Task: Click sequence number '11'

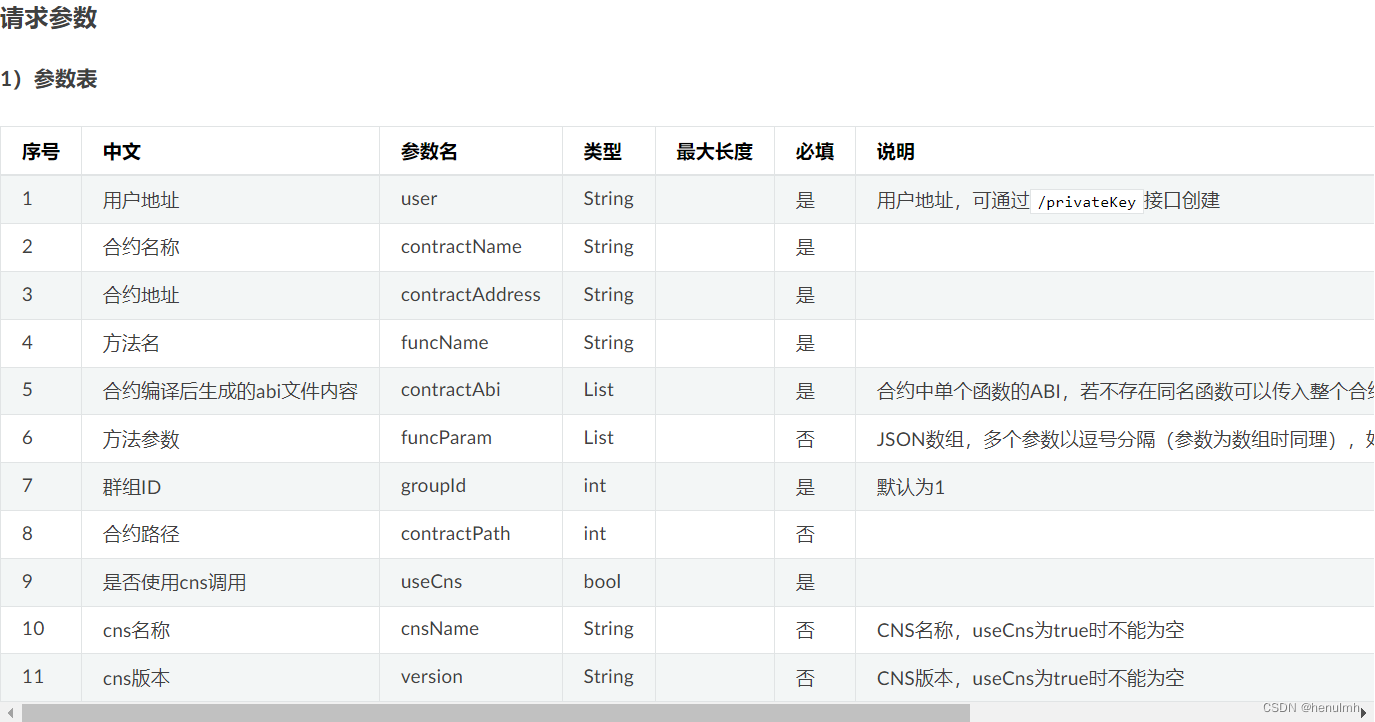Action: [33, 677]
